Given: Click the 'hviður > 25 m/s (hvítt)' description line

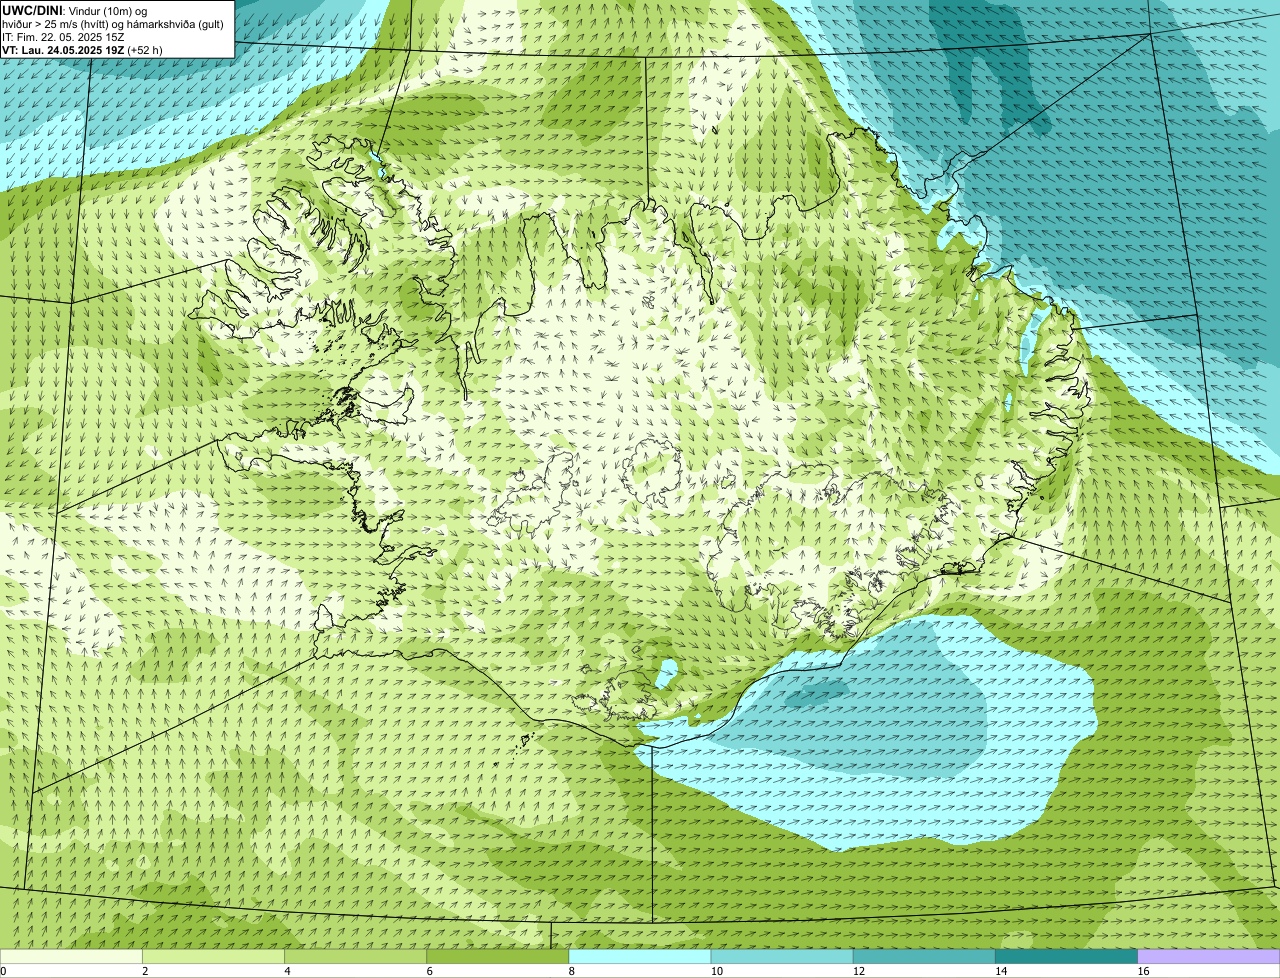Looking at the screenshot, I should click(113, 23).
